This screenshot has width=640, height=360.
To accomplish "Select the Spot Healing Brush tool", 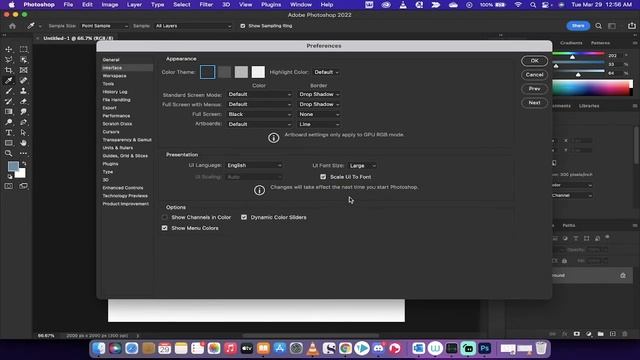I will [24, 80].
